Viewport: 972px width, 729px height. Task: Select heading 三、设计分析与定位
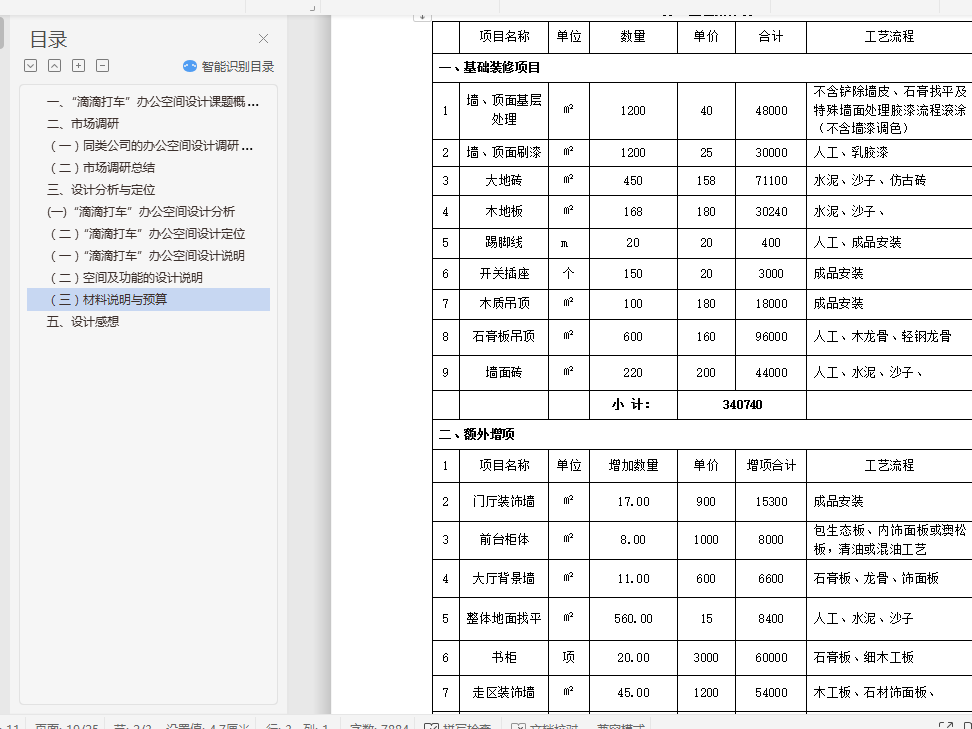pyautogui.click(x=101, y=190)
